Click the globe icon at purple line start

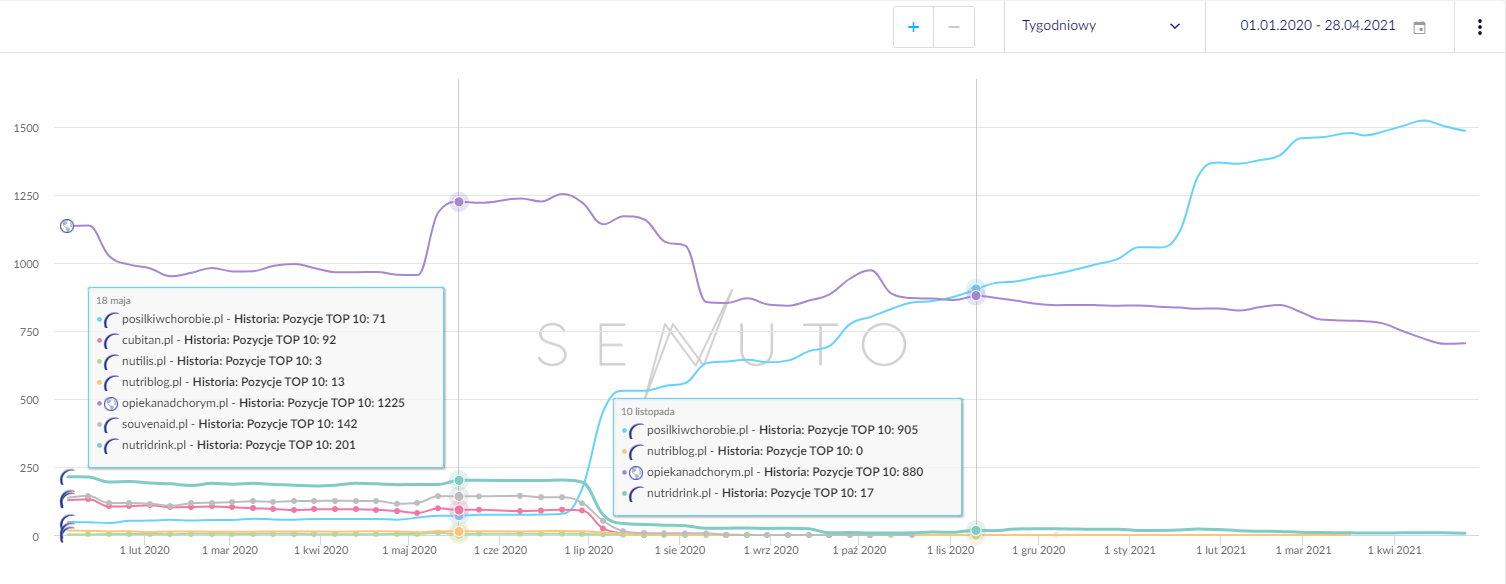67,226
